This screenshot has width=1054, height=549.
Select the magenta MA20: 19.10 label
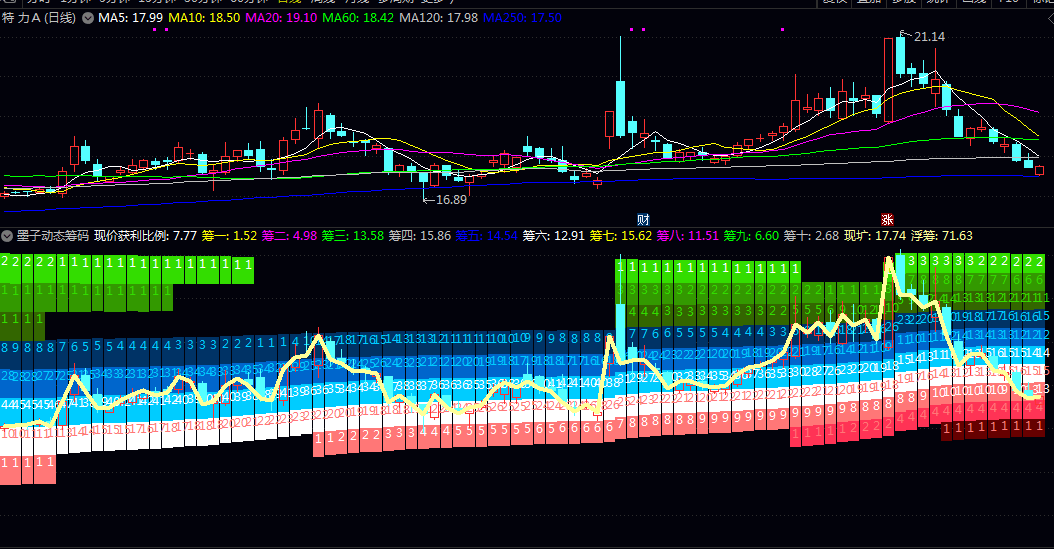click(281, 17)
